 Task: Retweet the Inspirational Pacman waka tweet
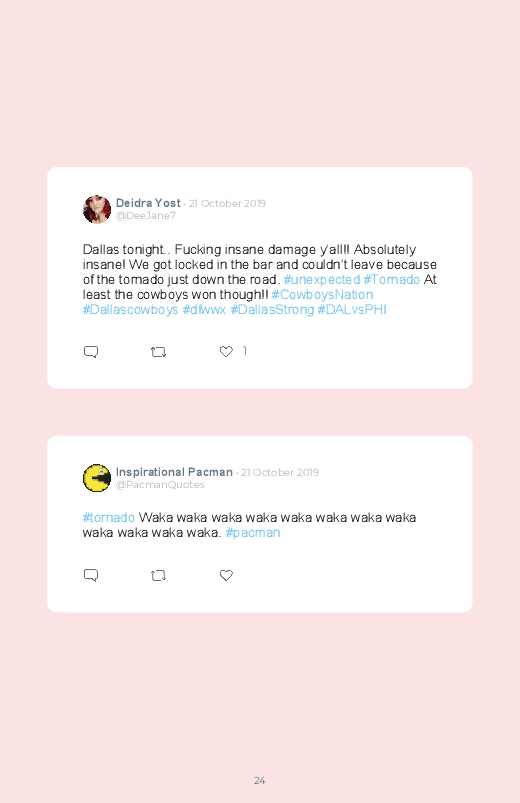click(x=158, y=576)
